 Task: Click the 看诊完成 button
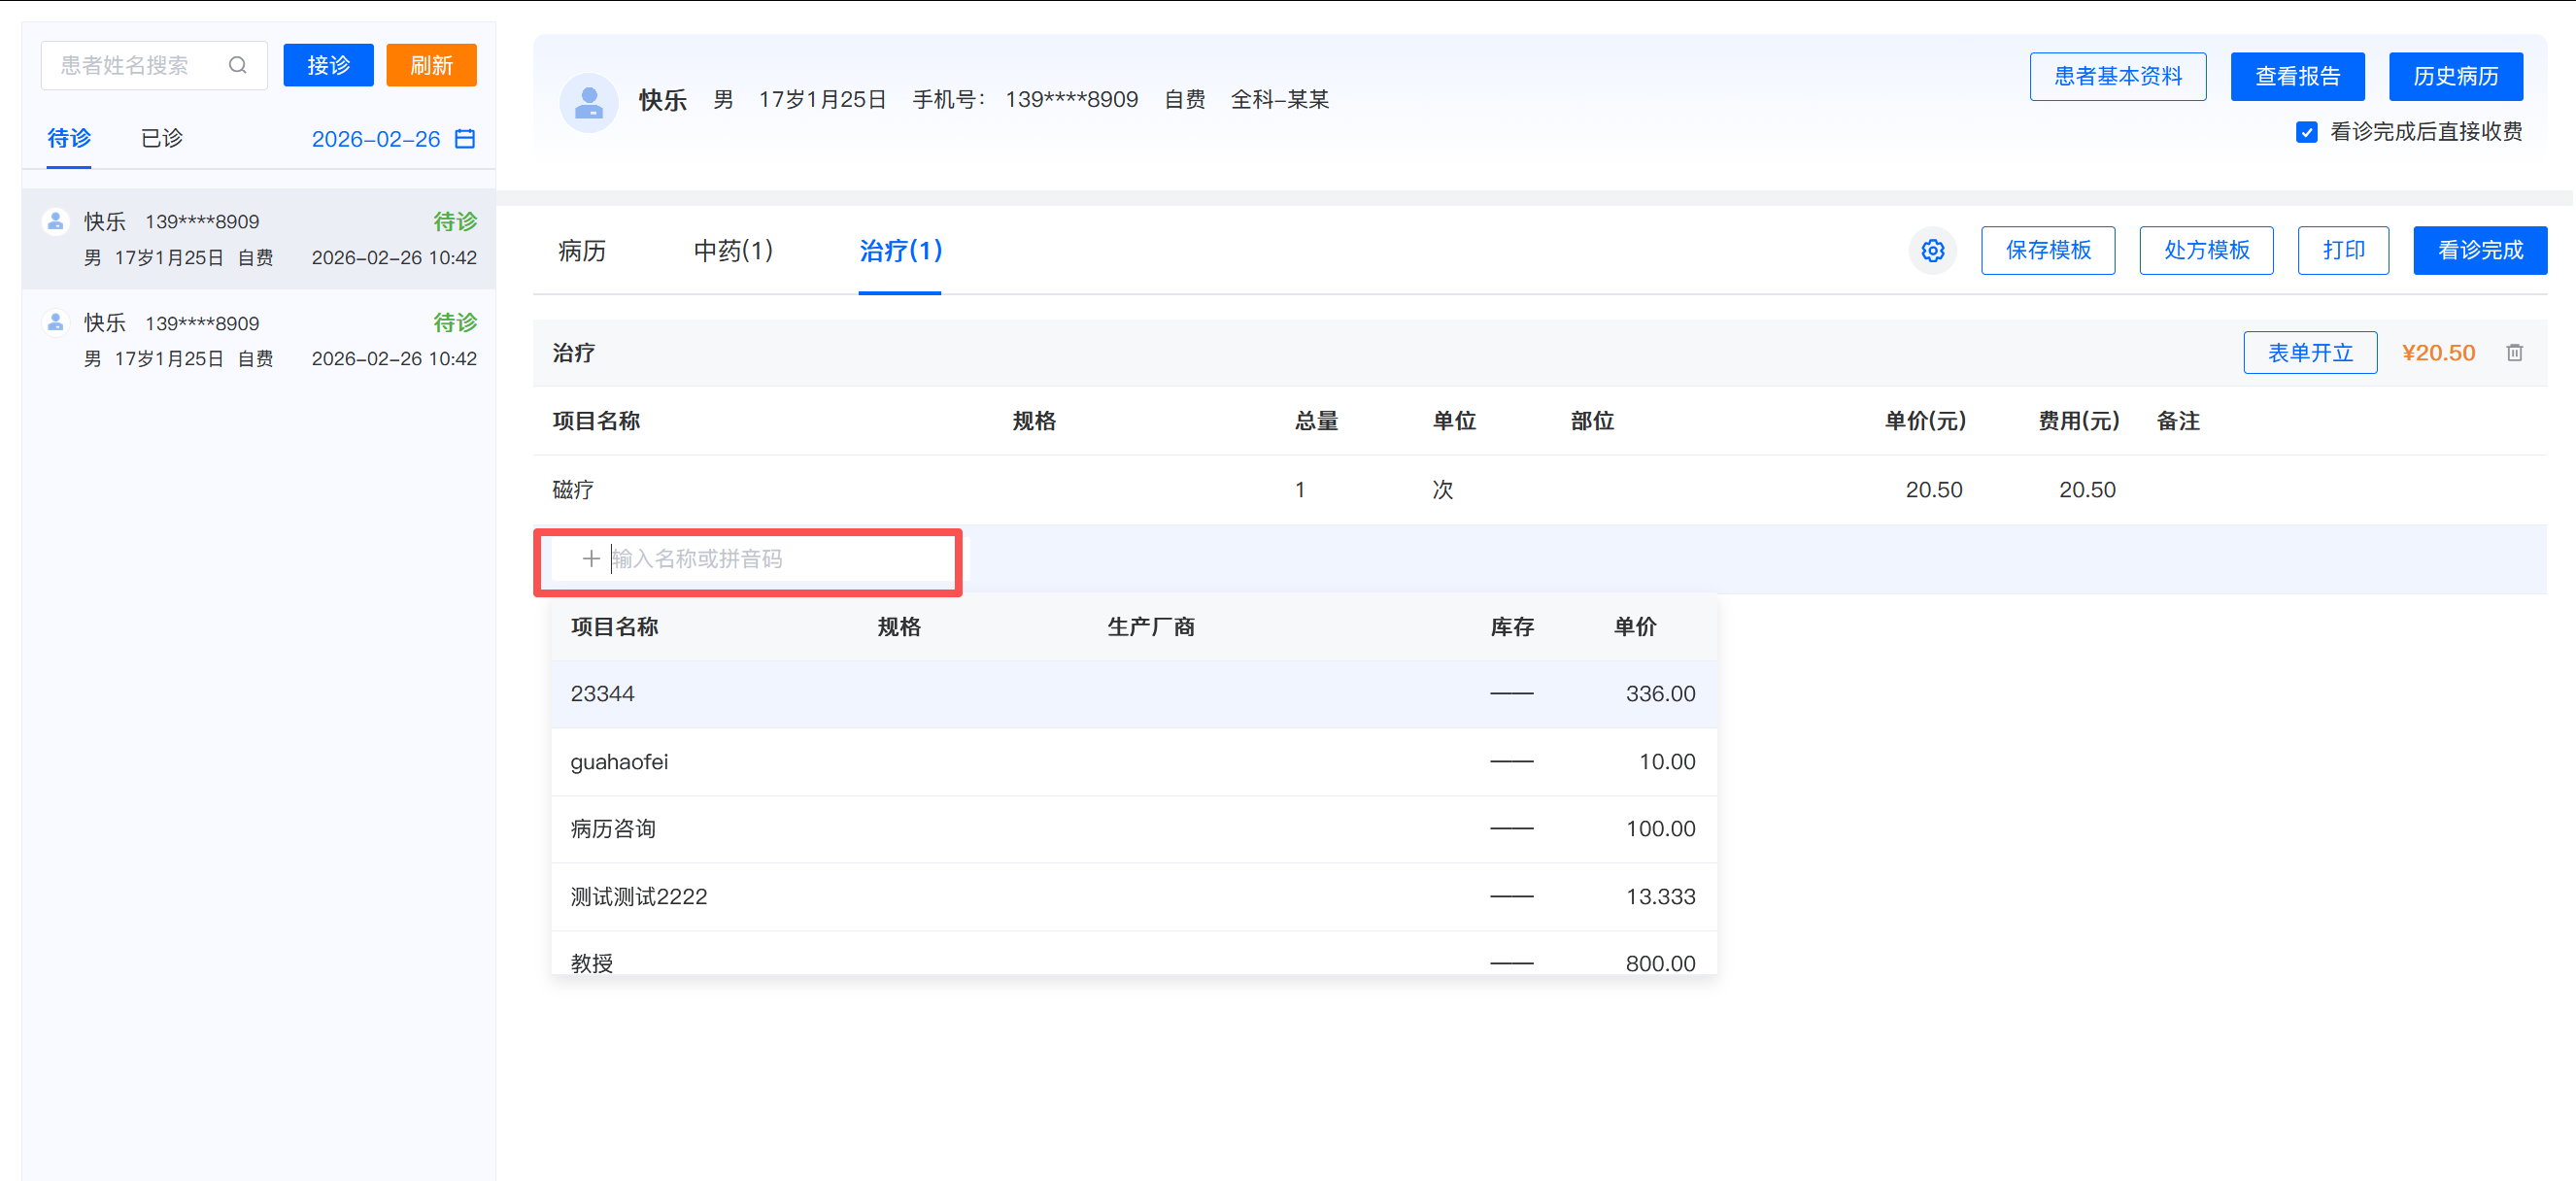pyautogui.click(x=2479, y=250)
